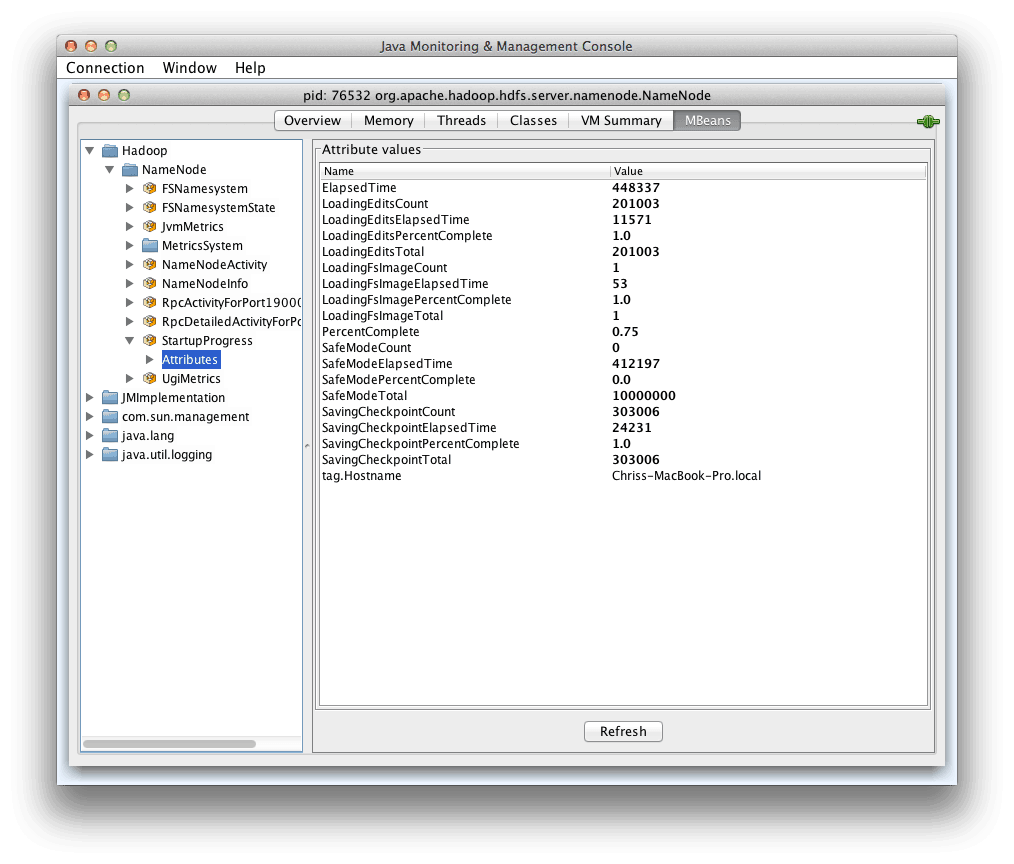Expand the NameNodeInfo node
This screenshot has height=864, width=1014.
129,283
